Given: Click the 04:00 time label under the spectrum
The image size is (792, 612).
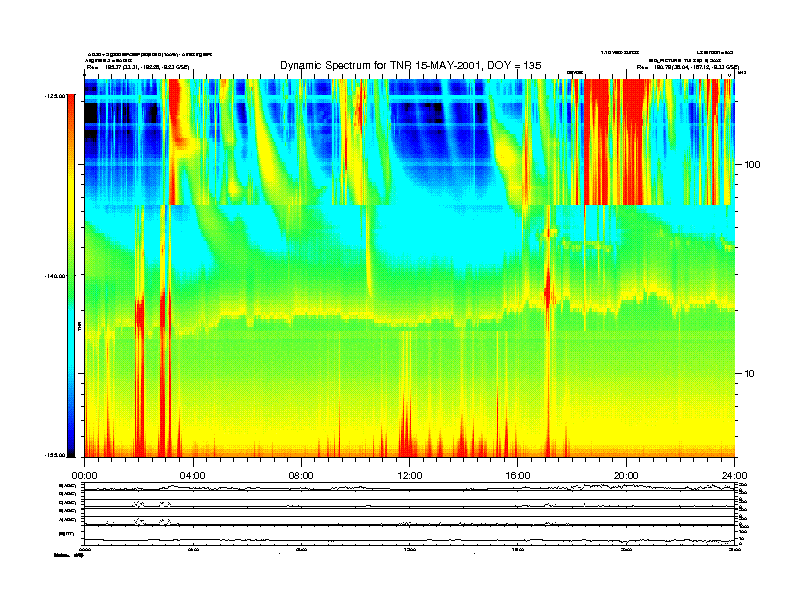Looking at the screenshot, I should [193, 476].
